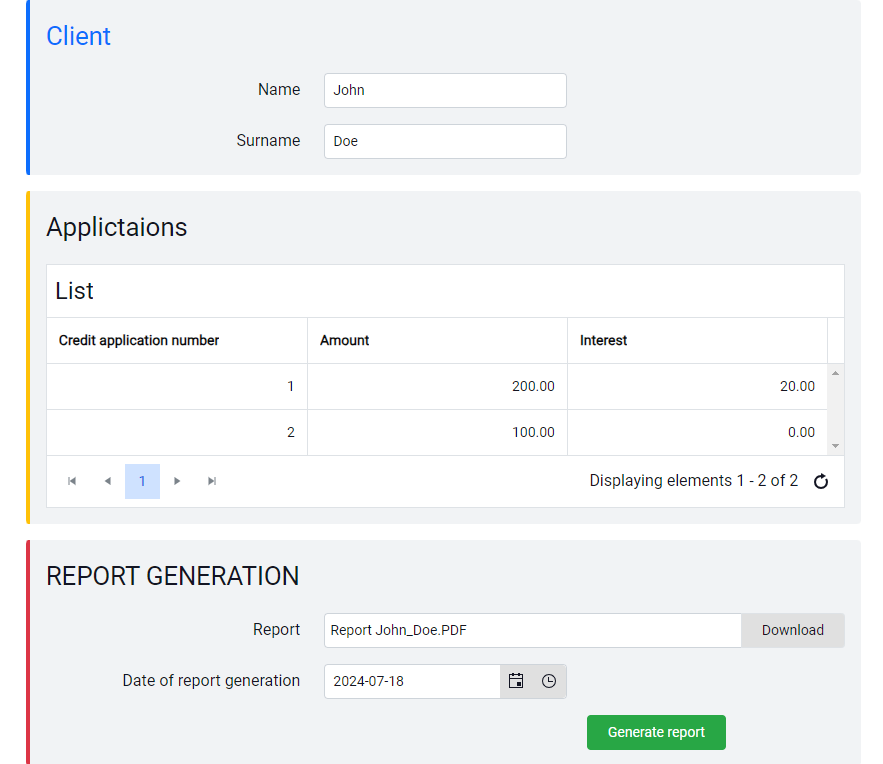Go to the next page of the list

point(177,481)
